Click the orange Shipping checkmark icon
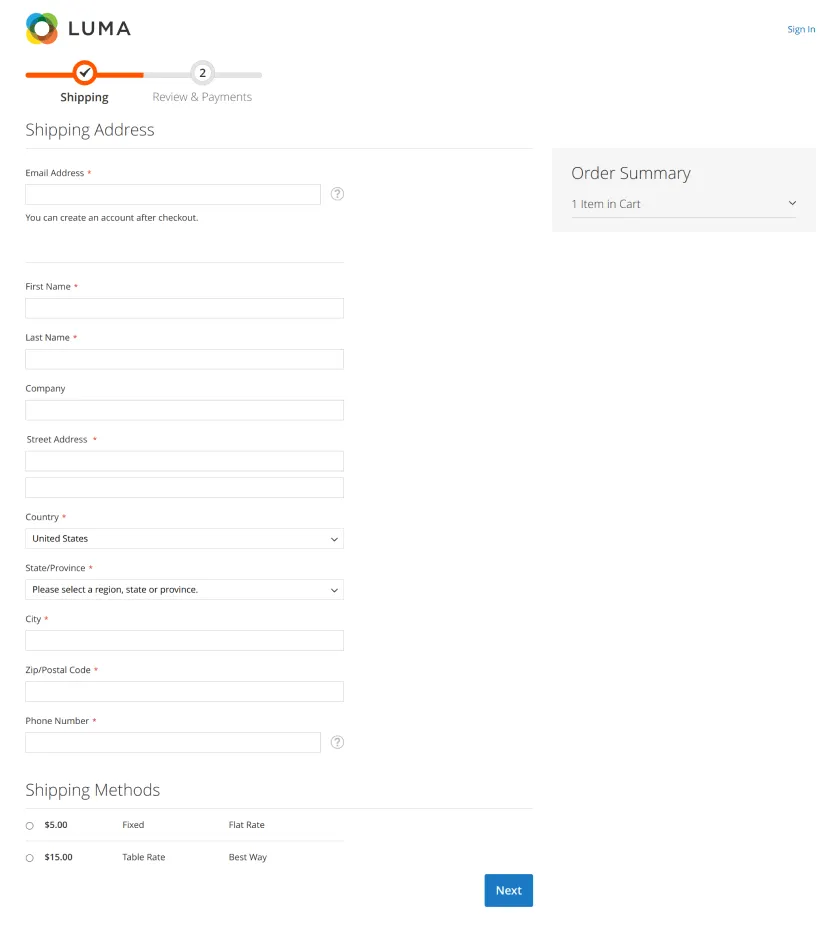This screenshot has width=837, height=940. click(84, 72)
